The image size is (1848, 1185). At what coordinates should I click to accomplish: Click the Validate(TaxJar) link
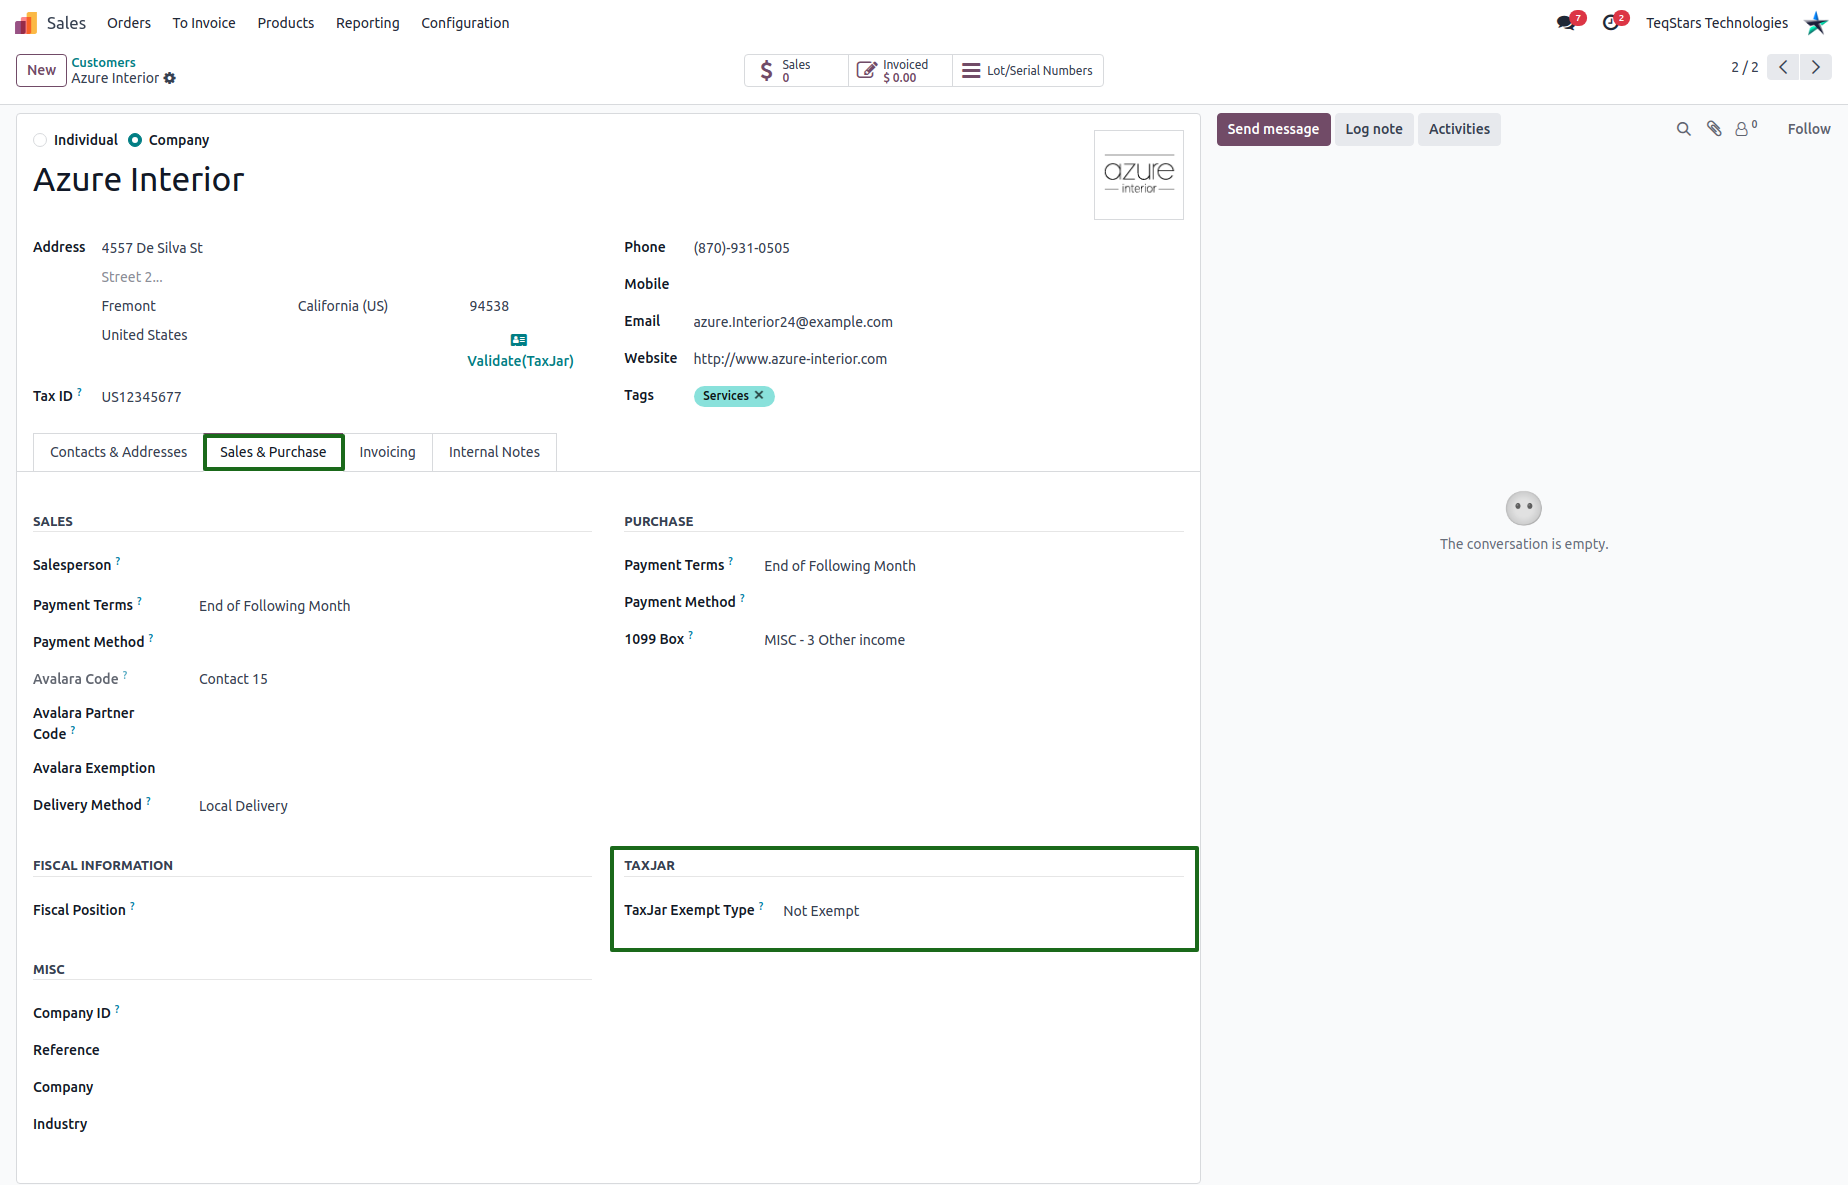520,361
